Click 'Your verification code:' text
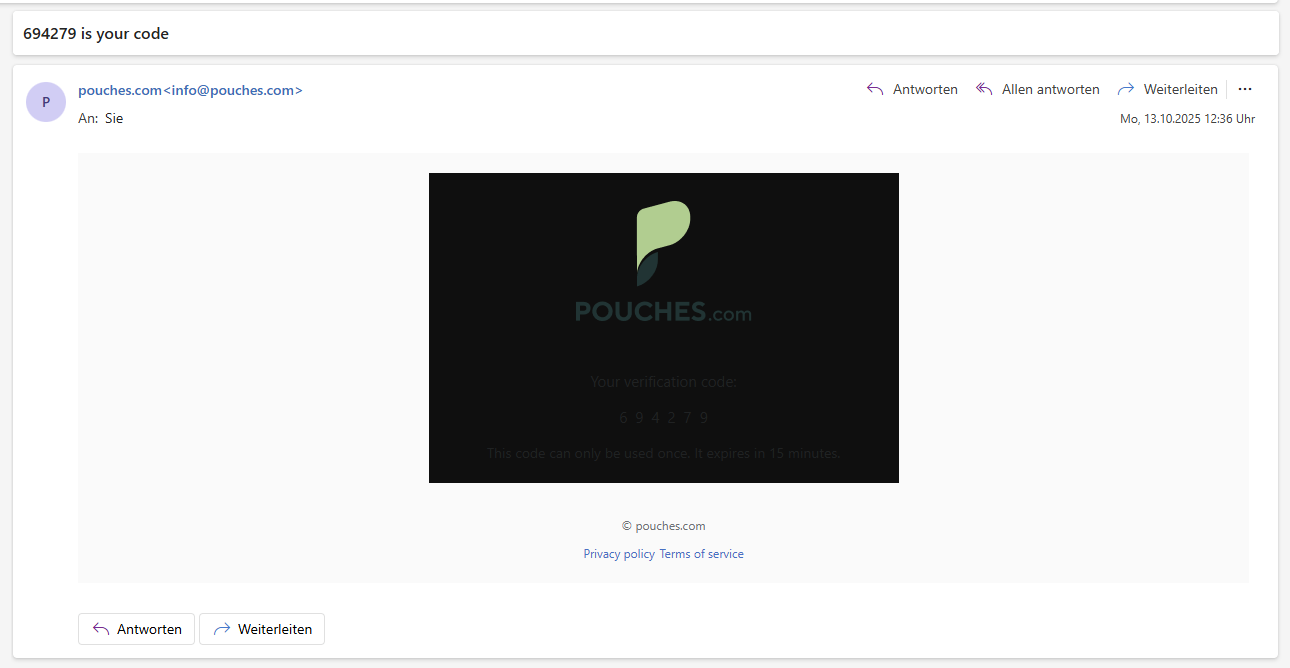Screen dimensions: 1290x668 coord(663,381)
